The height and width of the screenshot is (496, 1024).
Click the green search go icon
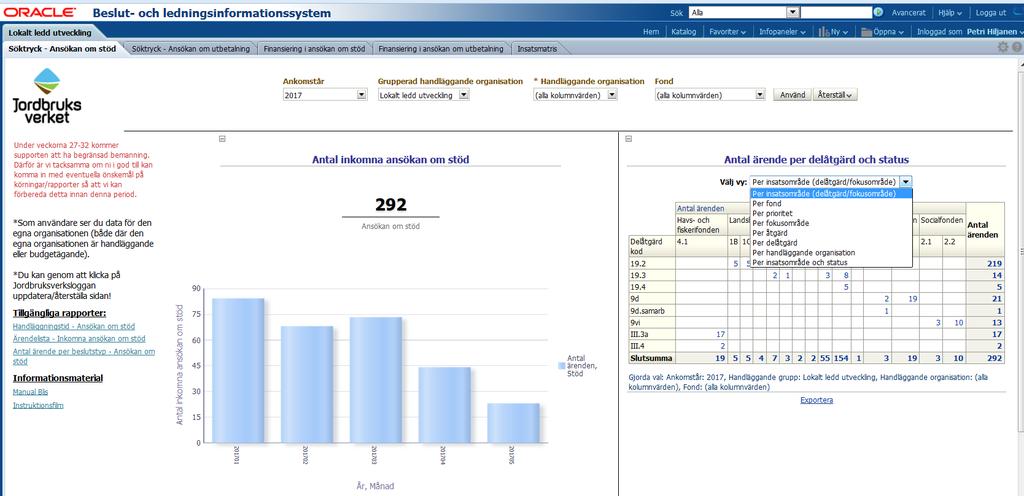tap(878, 12)
